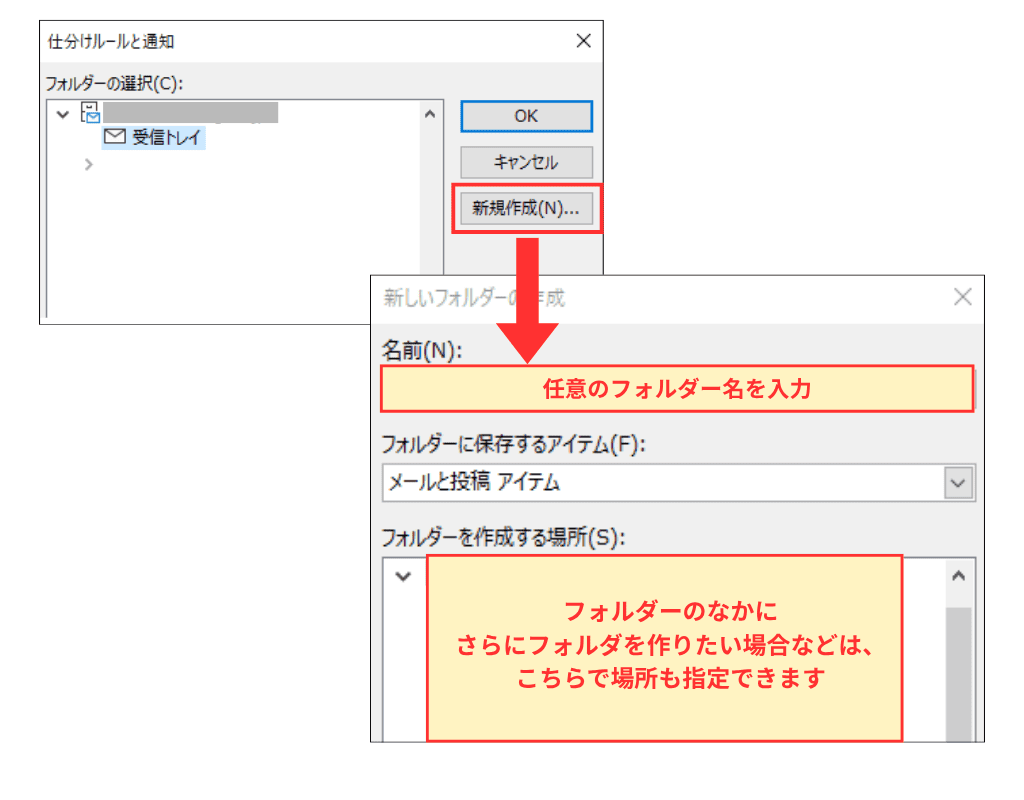The image size is (1024, 800).
Task: Click the 仕分けルールと通知 title bar
Action: pos(300,40)
